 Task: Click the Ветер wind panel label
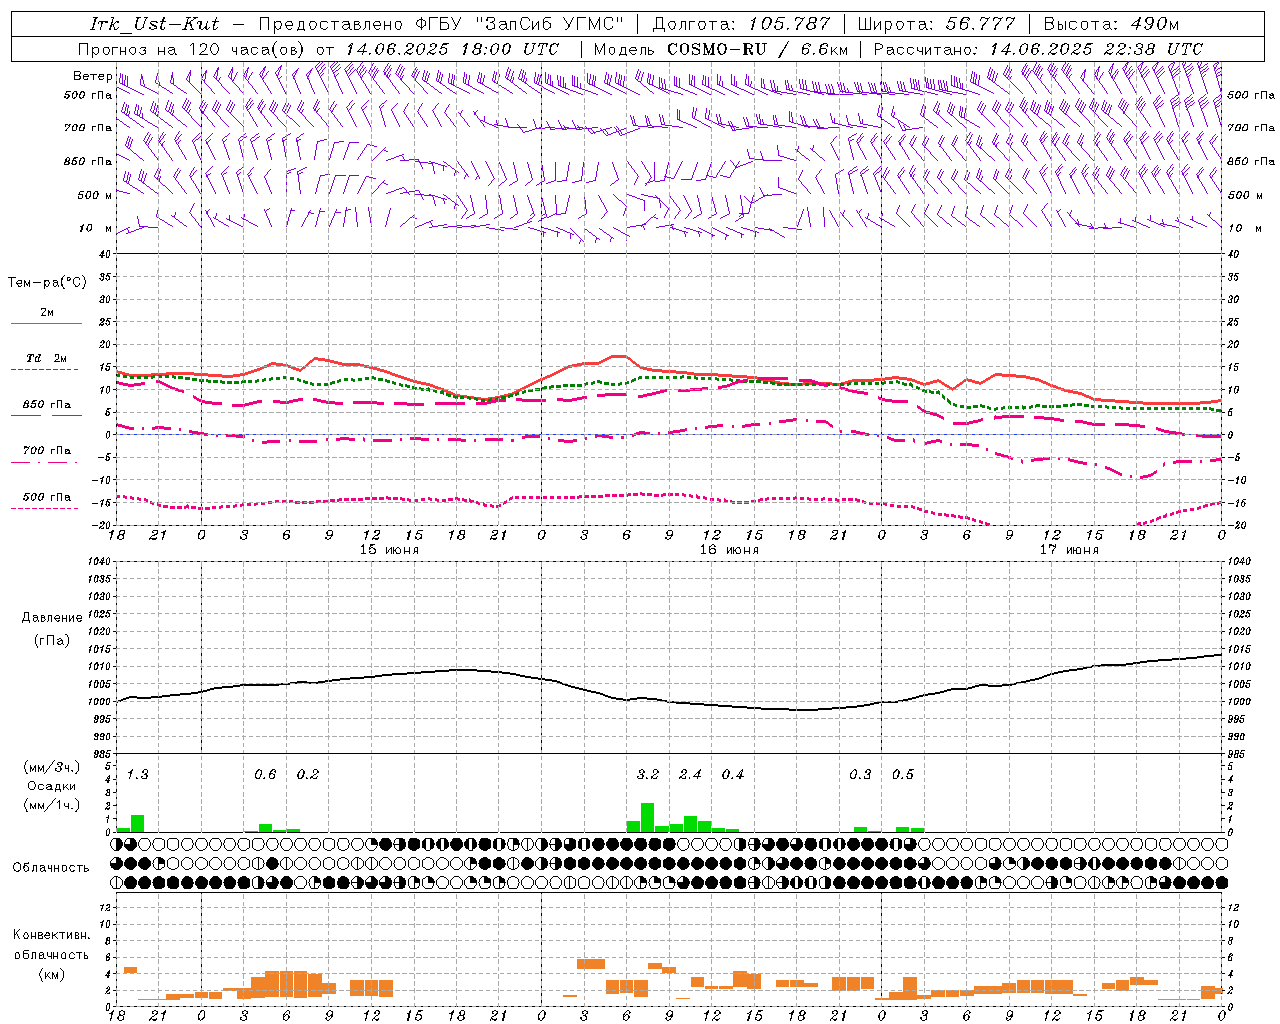pos(92,76)
